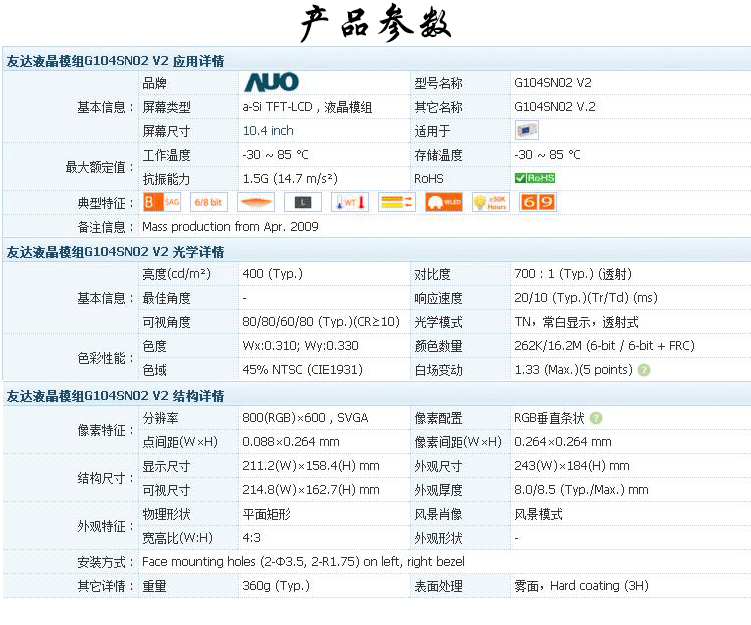Select the orange WLED backlight icon
751x625 pixels.
coord(444,202)
